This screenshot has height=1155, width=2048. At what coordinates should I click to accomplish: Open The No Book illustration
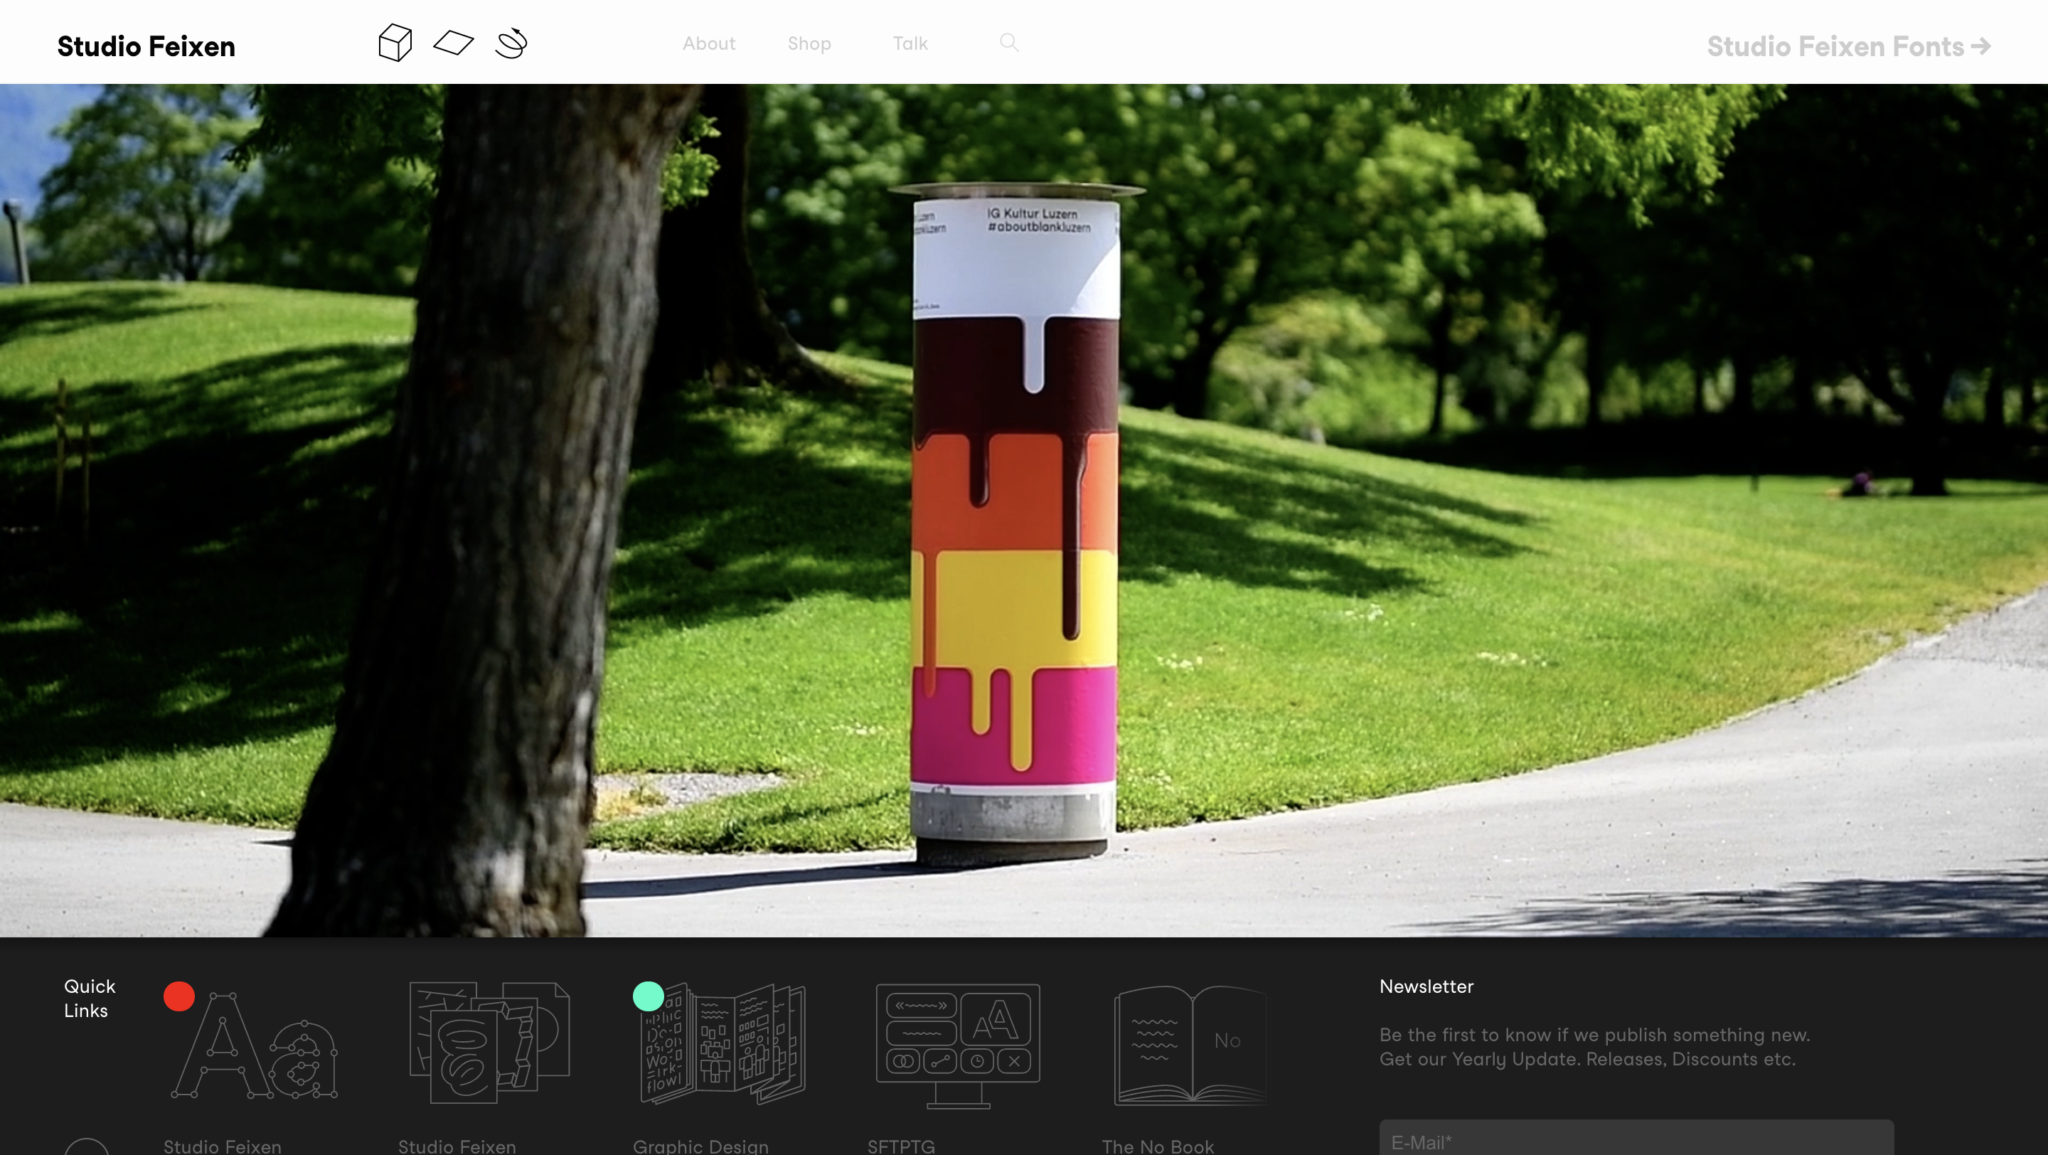point(1192,1042)
